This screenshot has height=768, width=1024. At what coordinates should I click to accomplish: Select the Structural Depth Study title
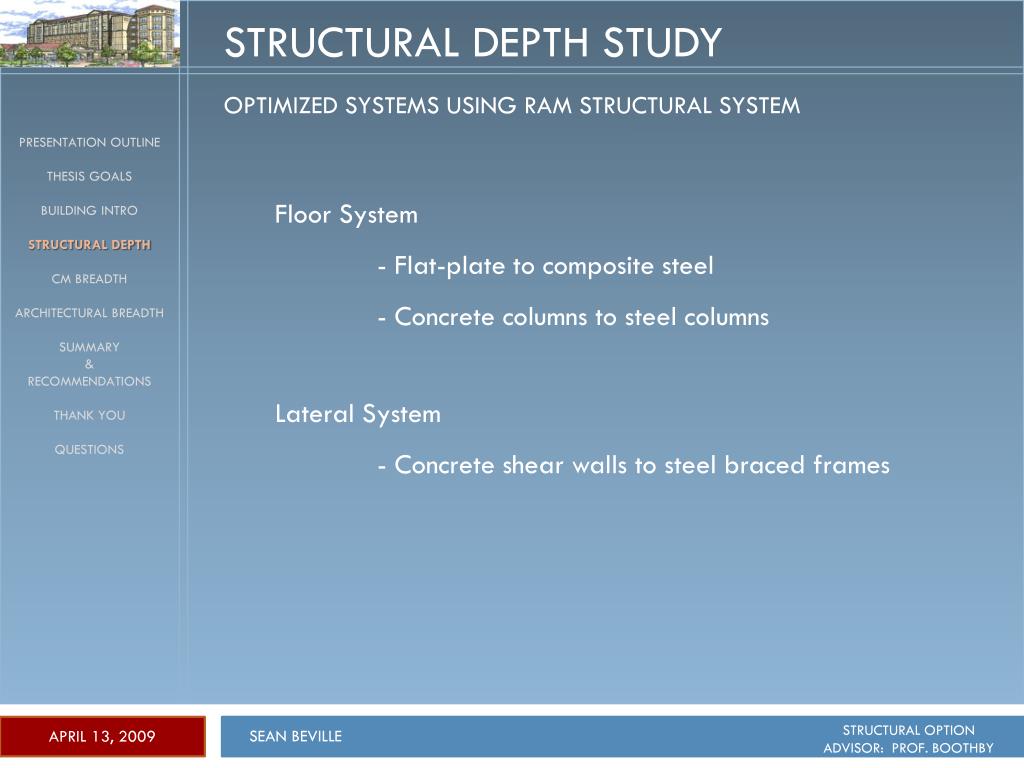point(473,42)
